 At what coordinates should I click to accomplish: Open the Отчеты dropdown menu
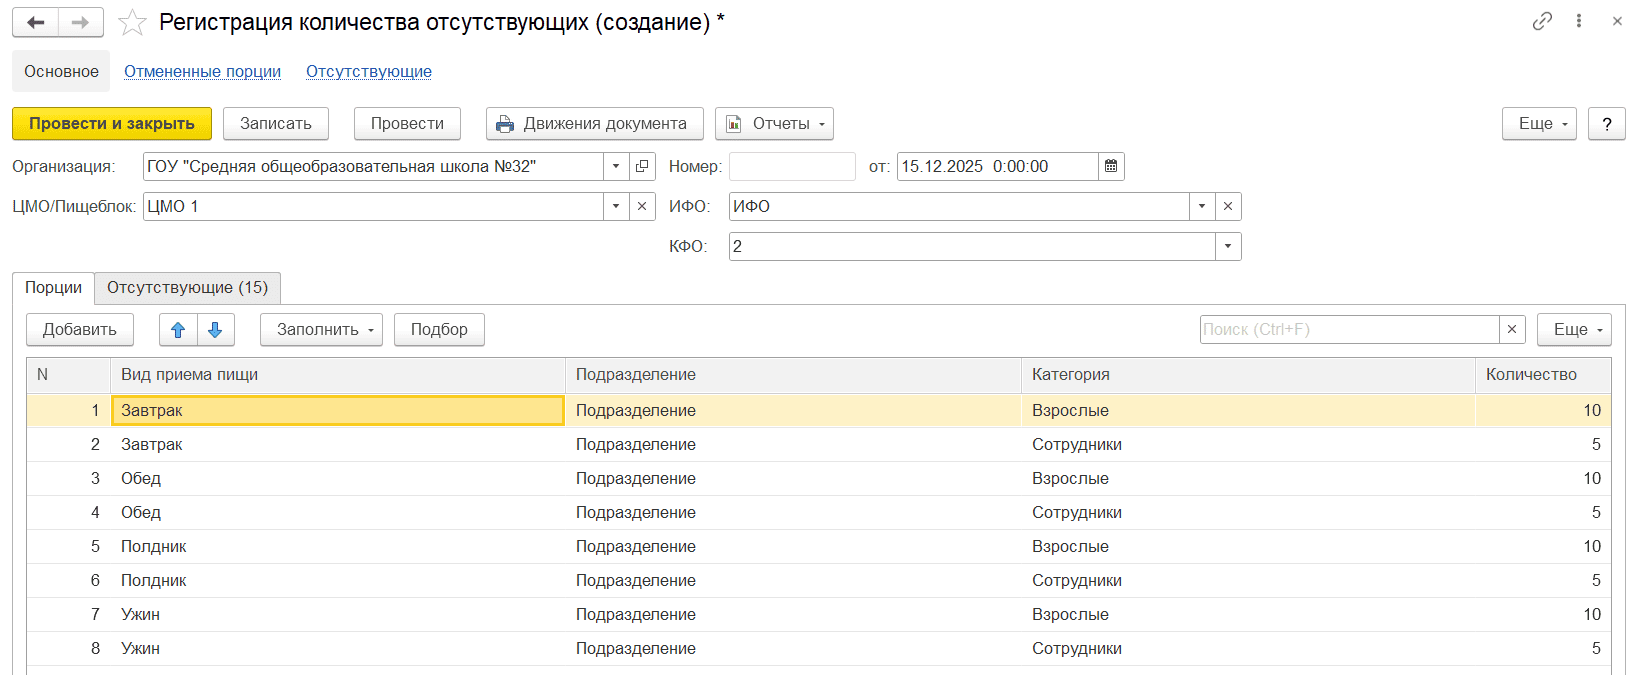click(774, 124)
